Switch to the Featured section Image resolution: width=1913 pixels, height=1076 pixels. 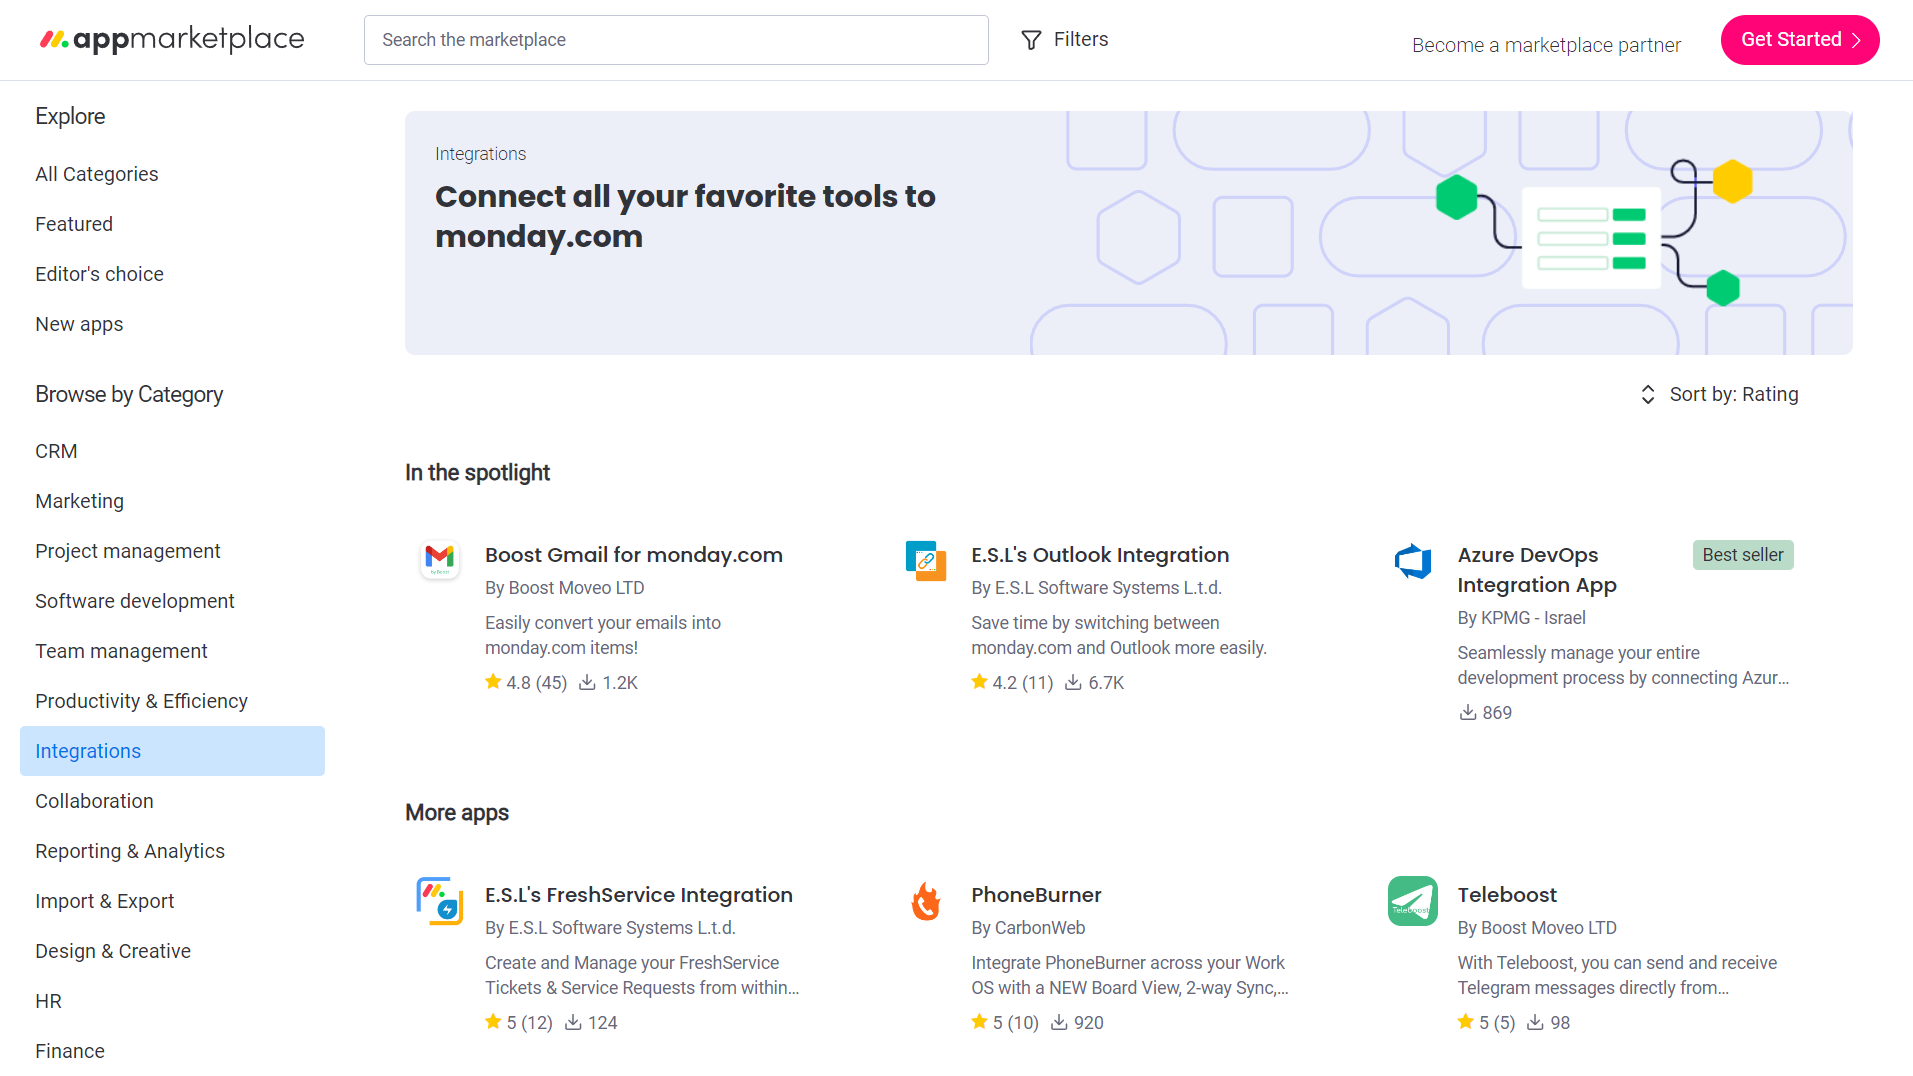(74, 224)
